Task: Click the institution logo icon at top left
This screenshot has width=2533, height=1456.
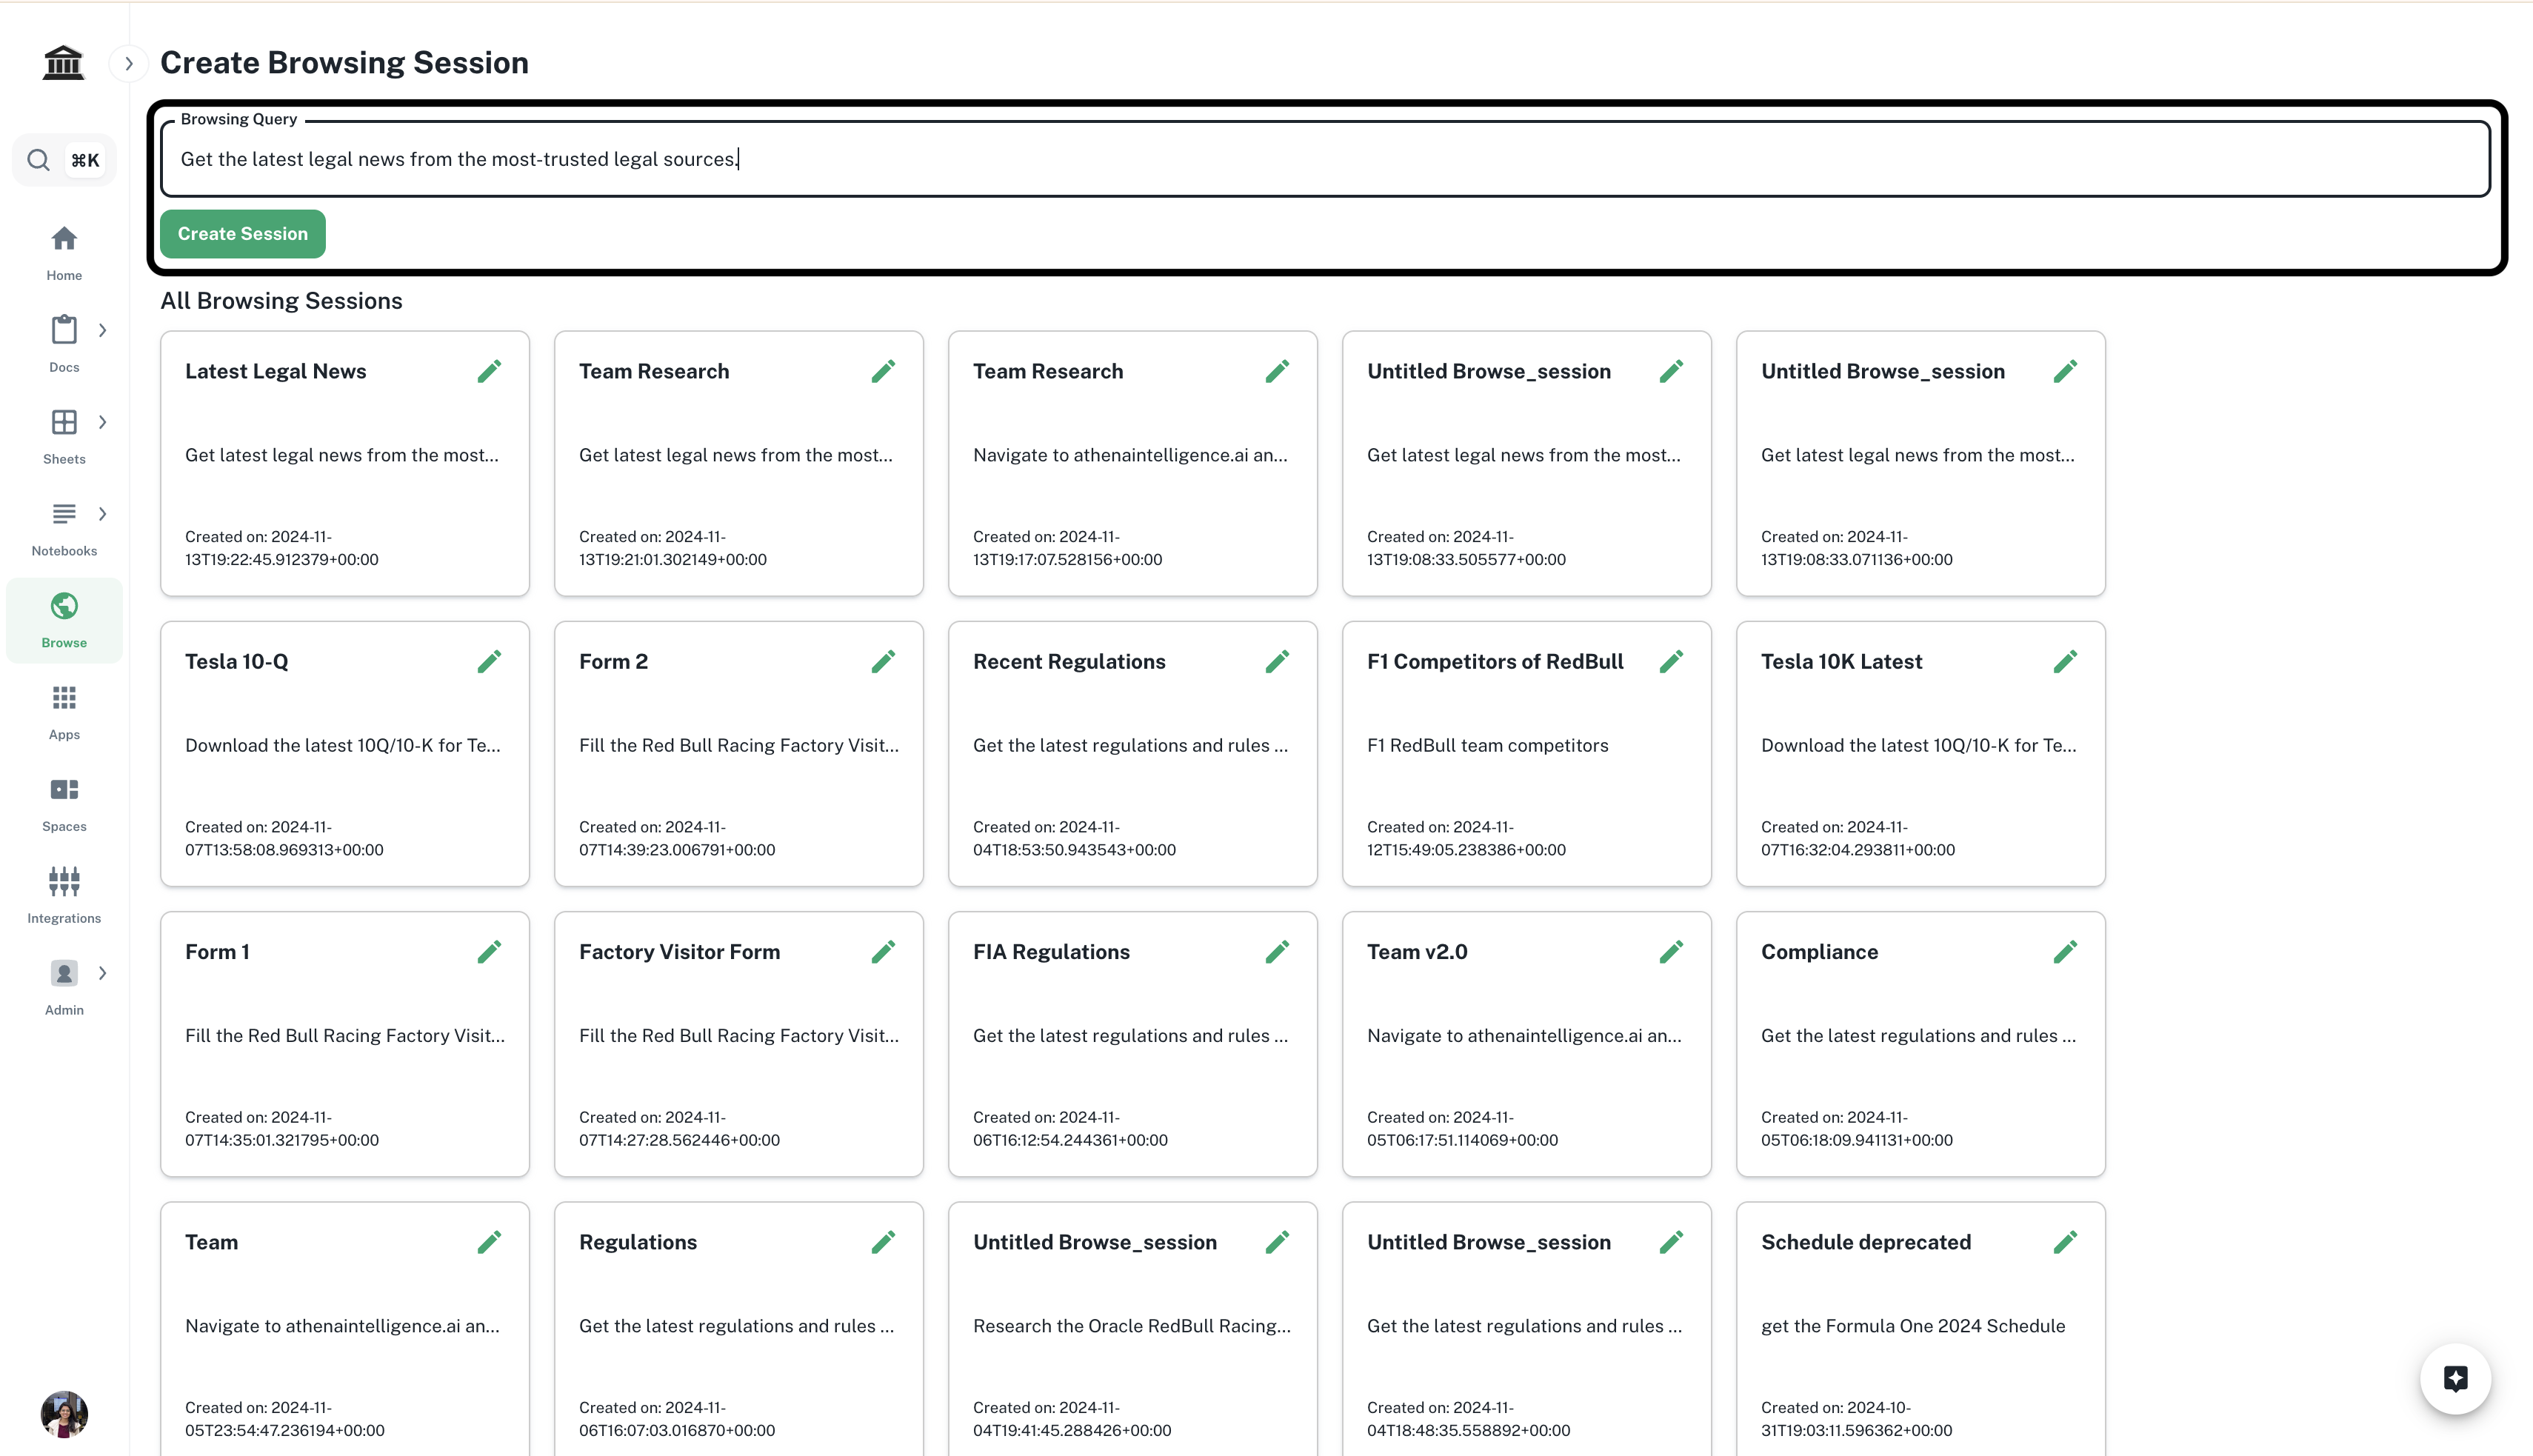Action: [x=63, y=62]
